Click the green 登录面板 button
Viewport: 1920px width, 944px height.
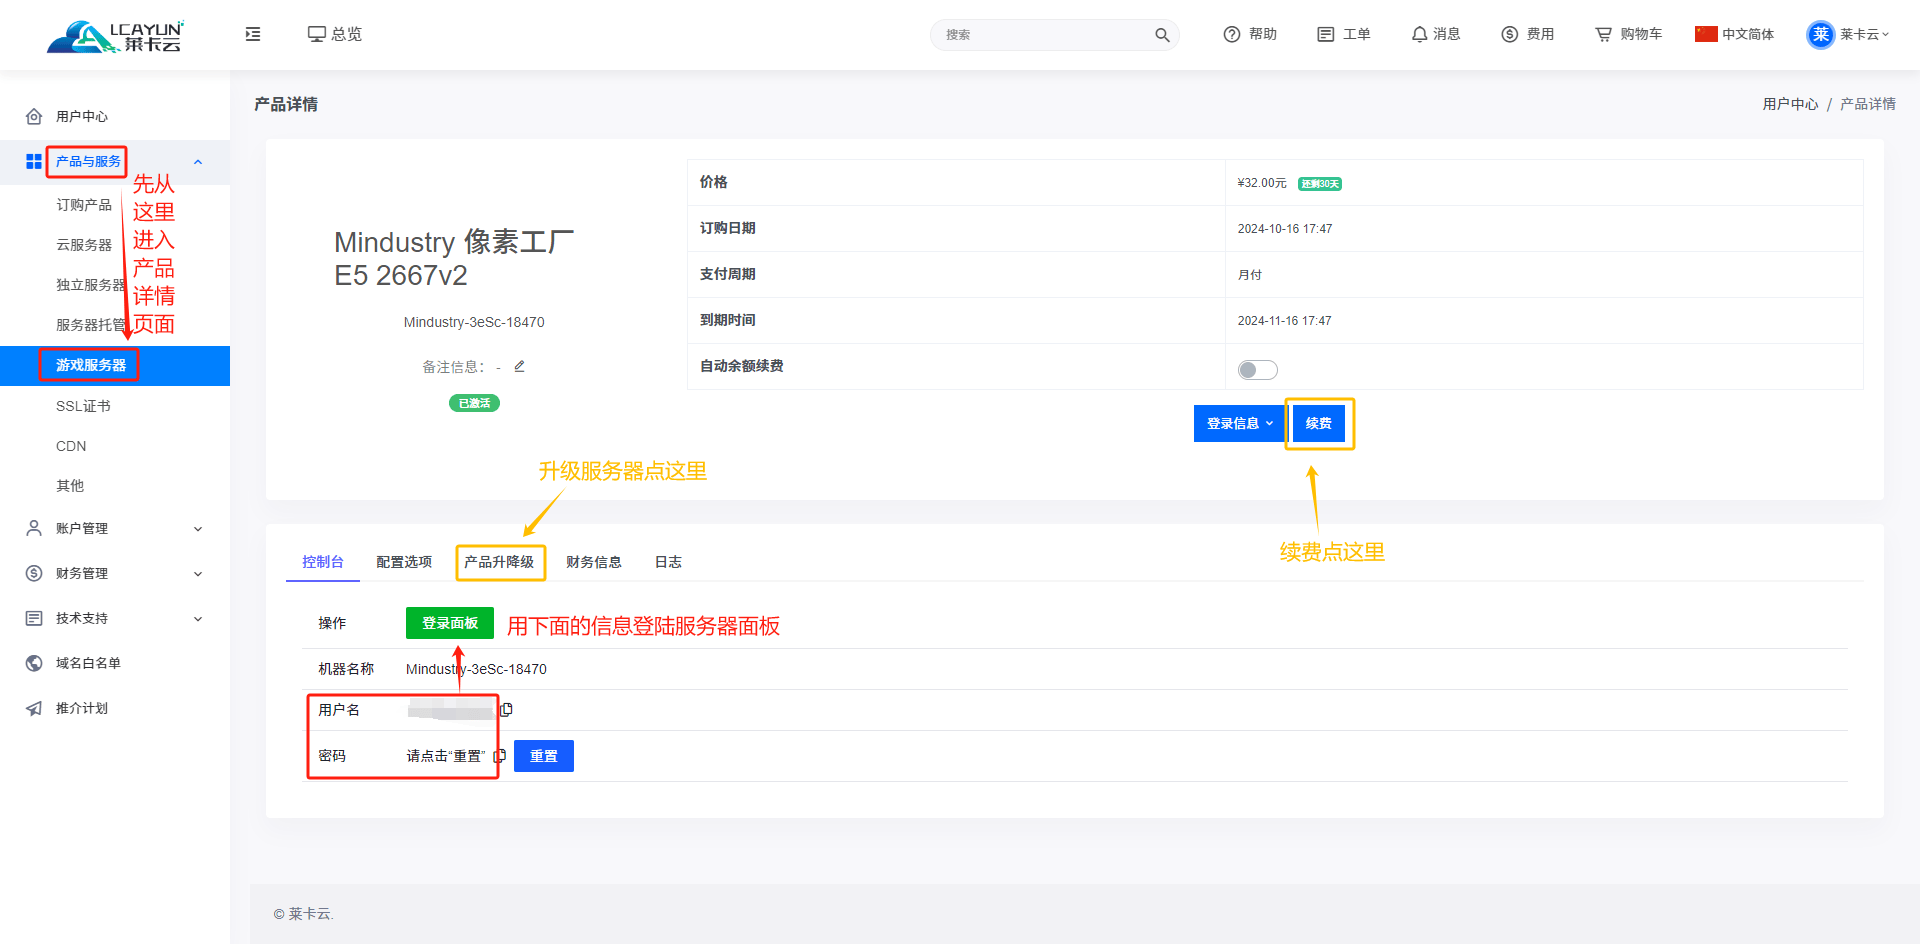pos(450,623)
